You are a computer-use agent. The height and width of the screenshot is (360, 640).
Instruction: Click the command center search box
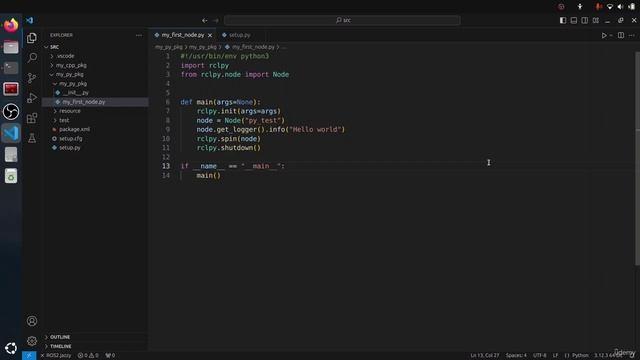tap(342, 20)
